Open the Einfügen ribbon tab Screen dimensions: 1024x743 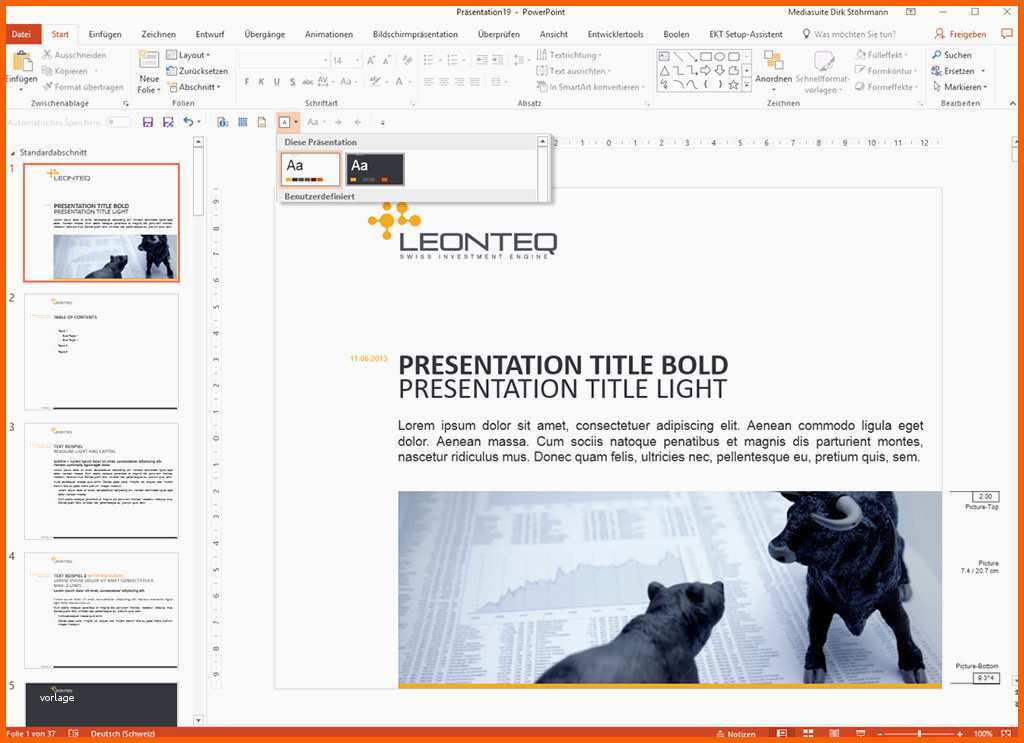[x=105, y=34]
